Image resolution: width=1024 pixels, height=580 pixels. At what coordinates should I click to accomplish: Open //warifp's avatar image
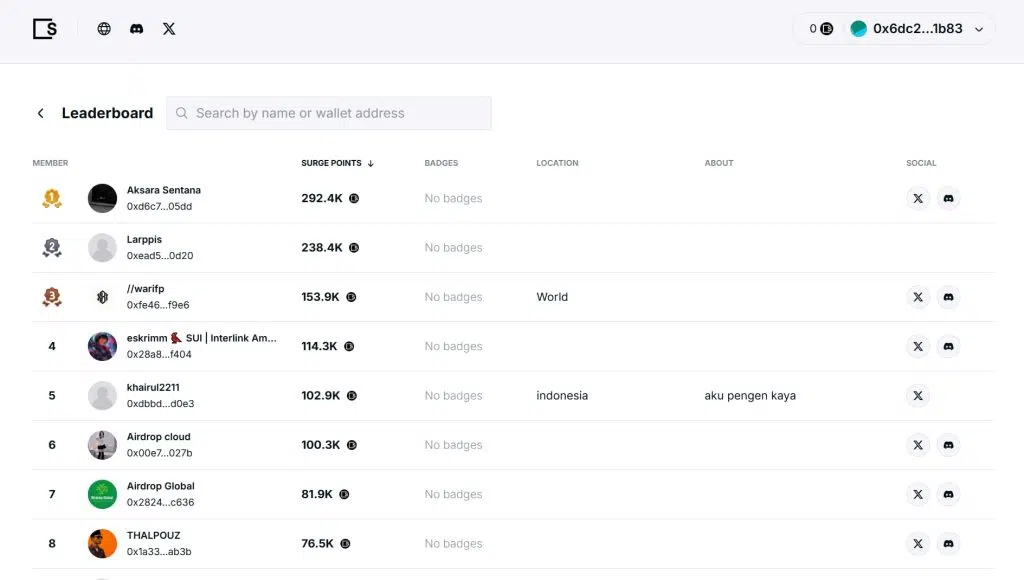pyautogui.click(x=103, y=297)
